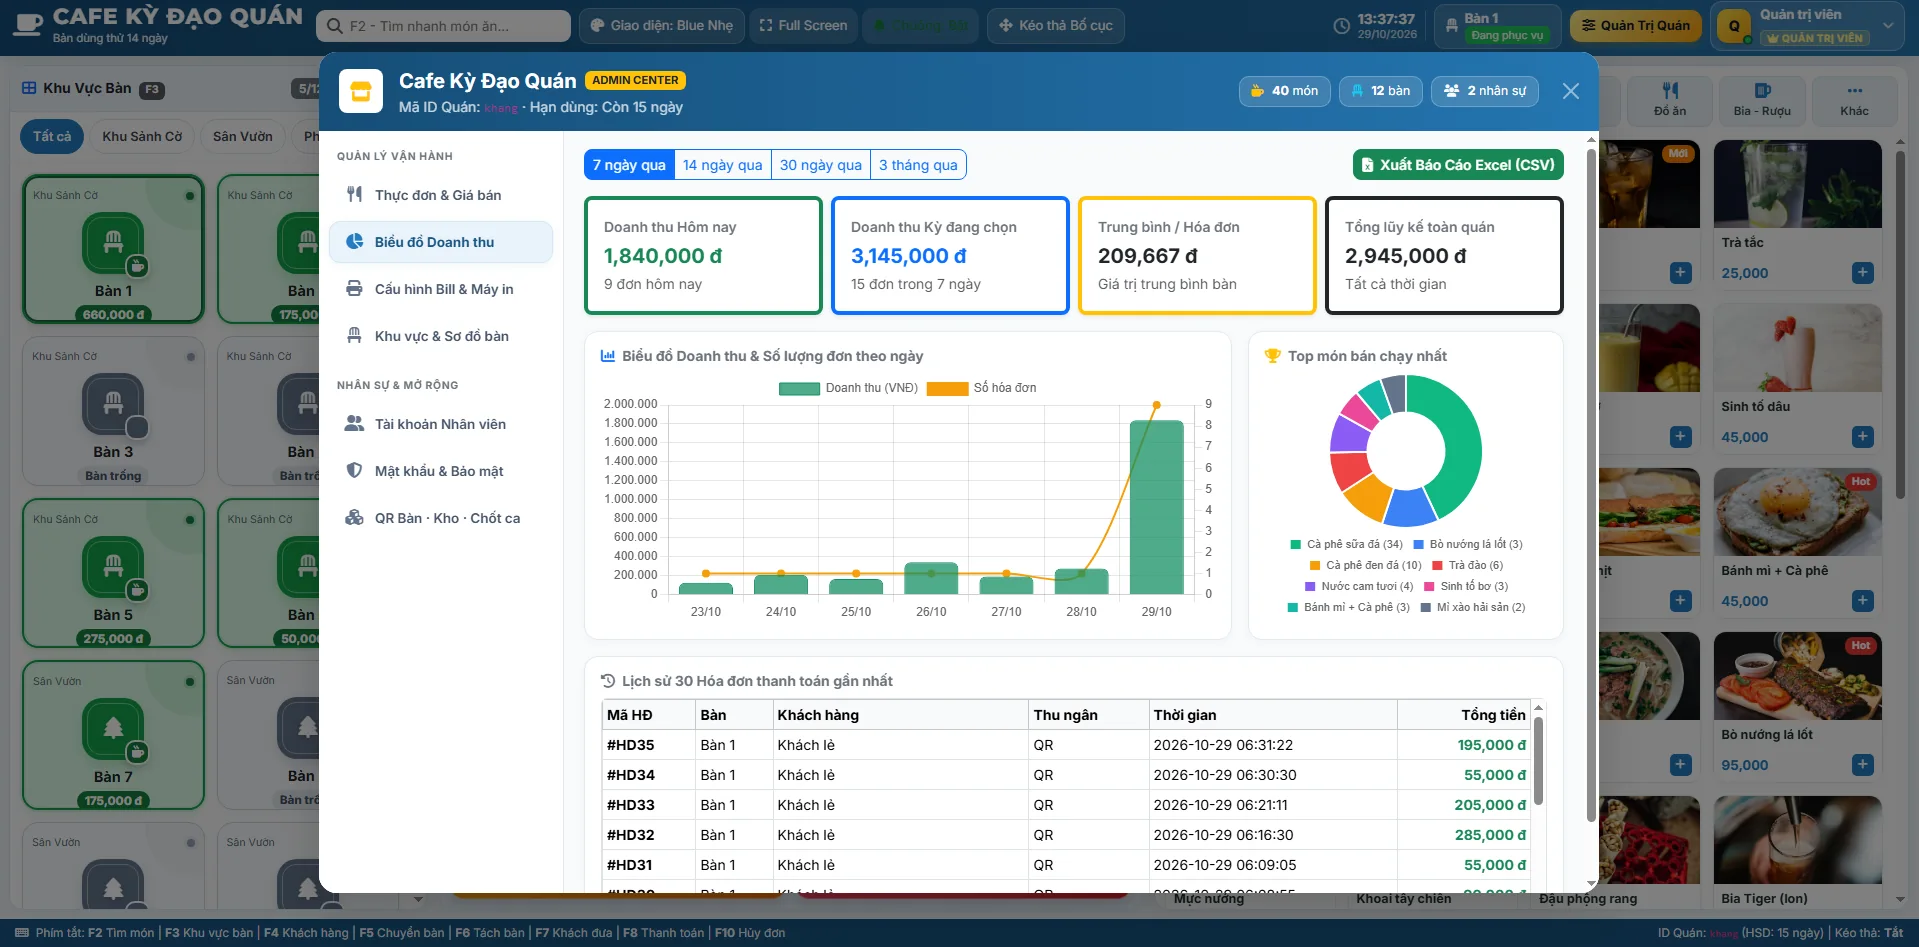Viewport: 1919px width, 947px height.
Task: Open Quản Trị Quán admin button
Action: pyautogui.click(x=1635, y=26)
